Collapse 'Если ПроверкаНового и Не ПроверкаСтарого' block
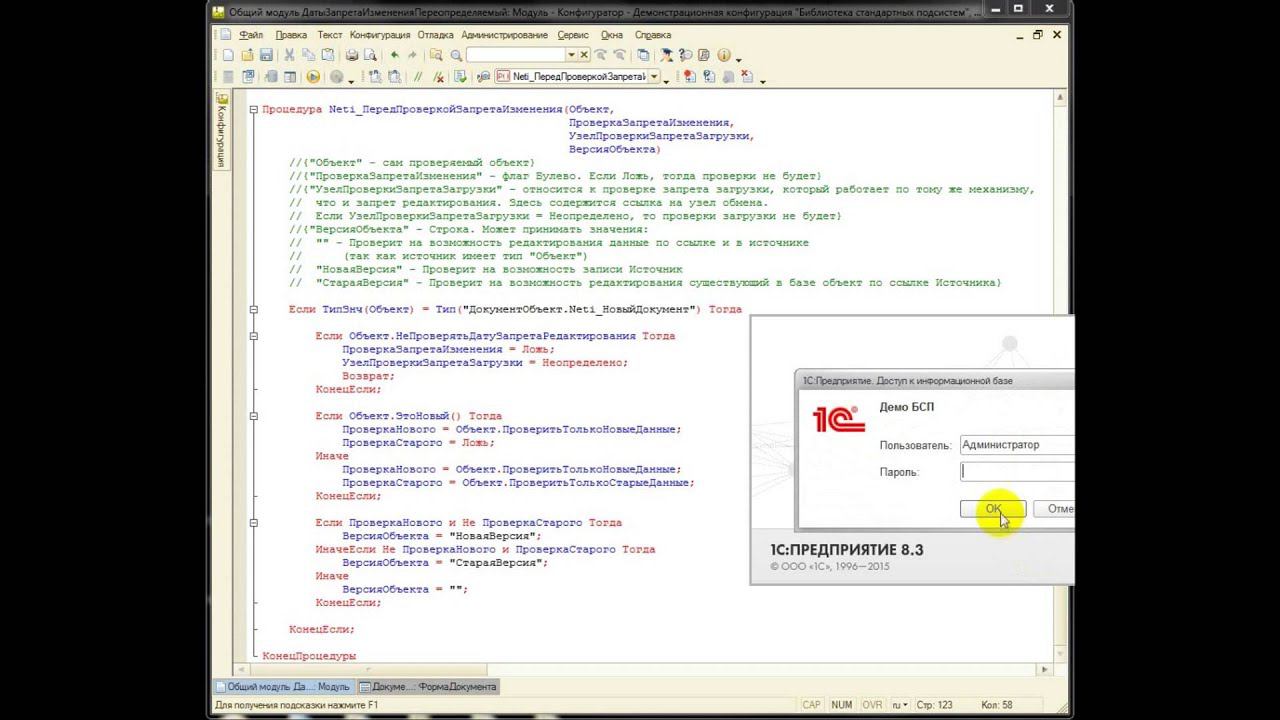Image resolution: width=1280 pixels, height=720 pixels. 254,523
